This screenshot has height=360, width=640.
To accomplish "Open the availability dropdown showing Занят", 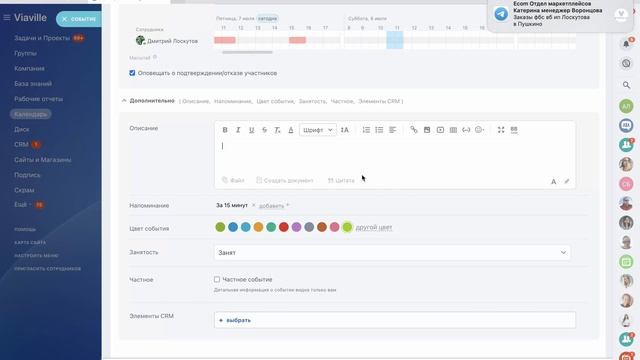I will click(392, 253).
